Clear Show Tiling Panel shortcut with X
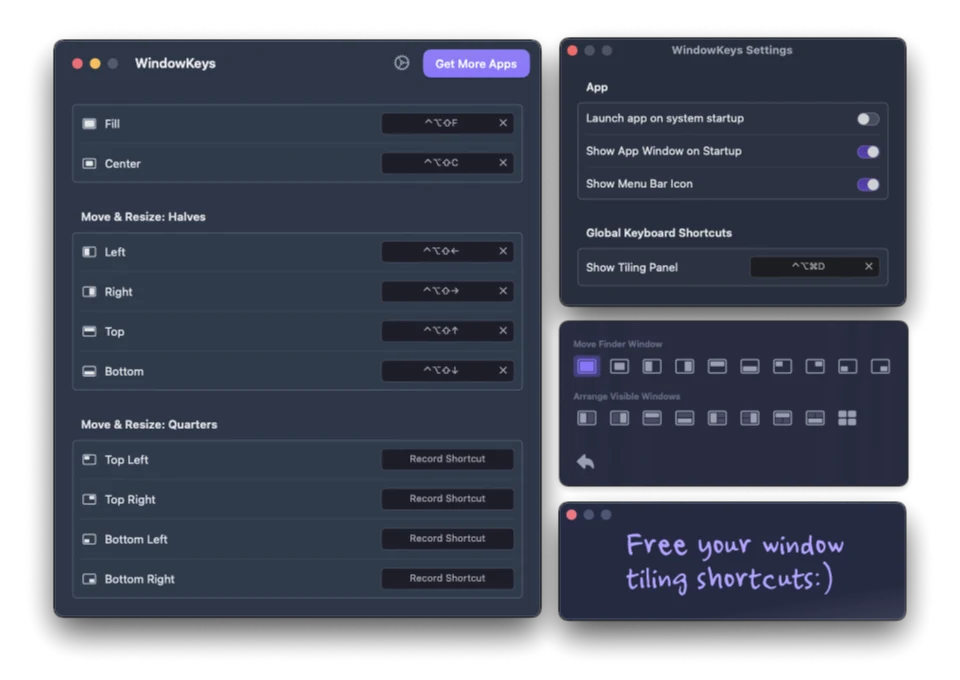 [x=868, y=266]
